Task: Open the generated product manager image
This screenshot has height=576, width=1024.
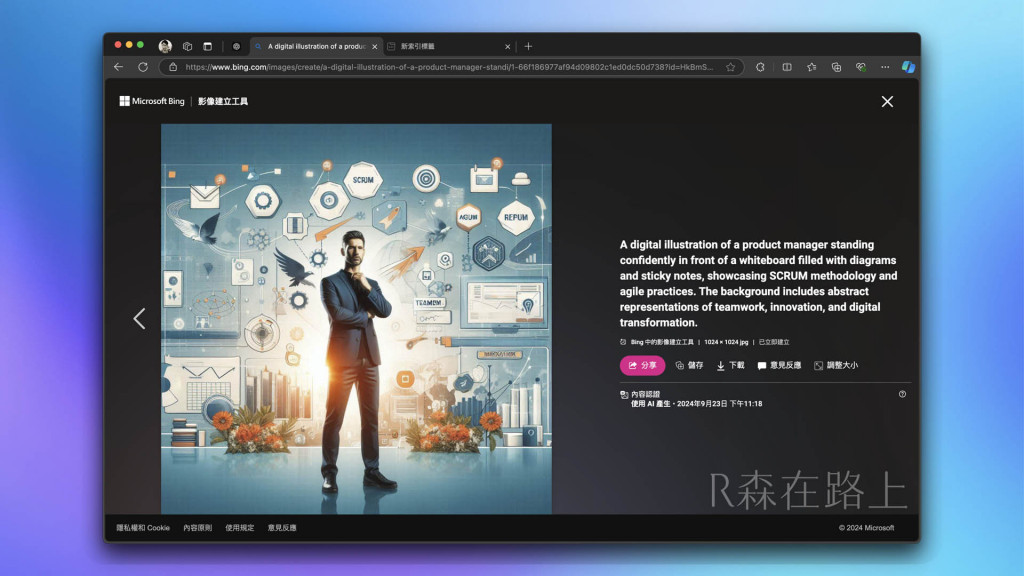Action: [356, 319]
